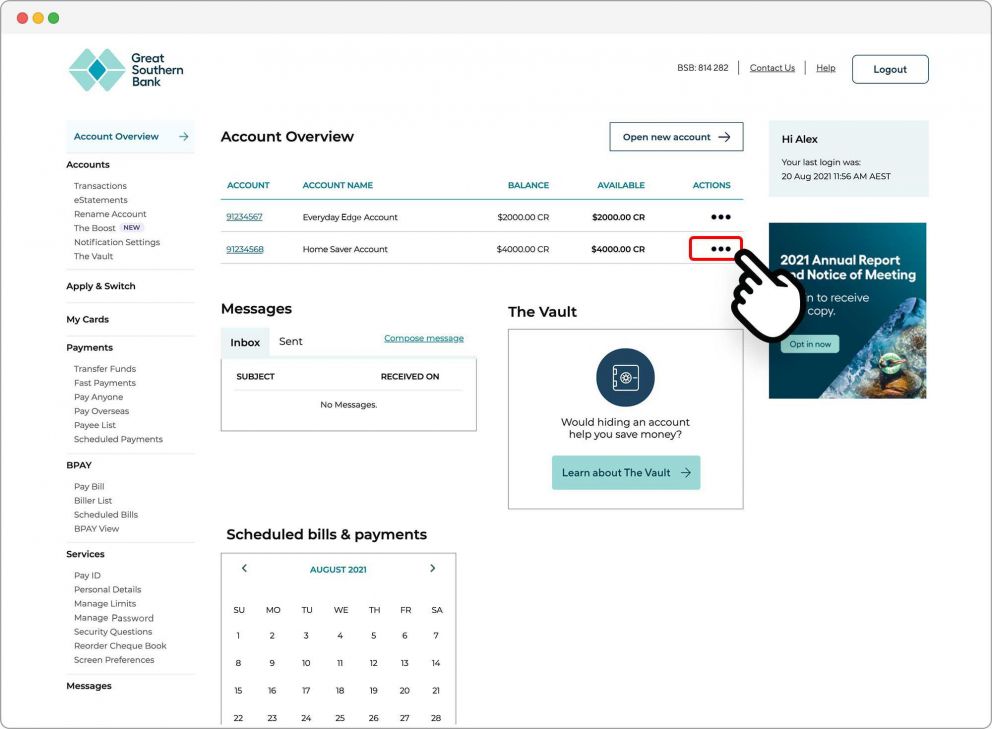Viewport: 992px width, 729px height.
Task: Switch to the Inbox tab
Action: coord(245,342)
